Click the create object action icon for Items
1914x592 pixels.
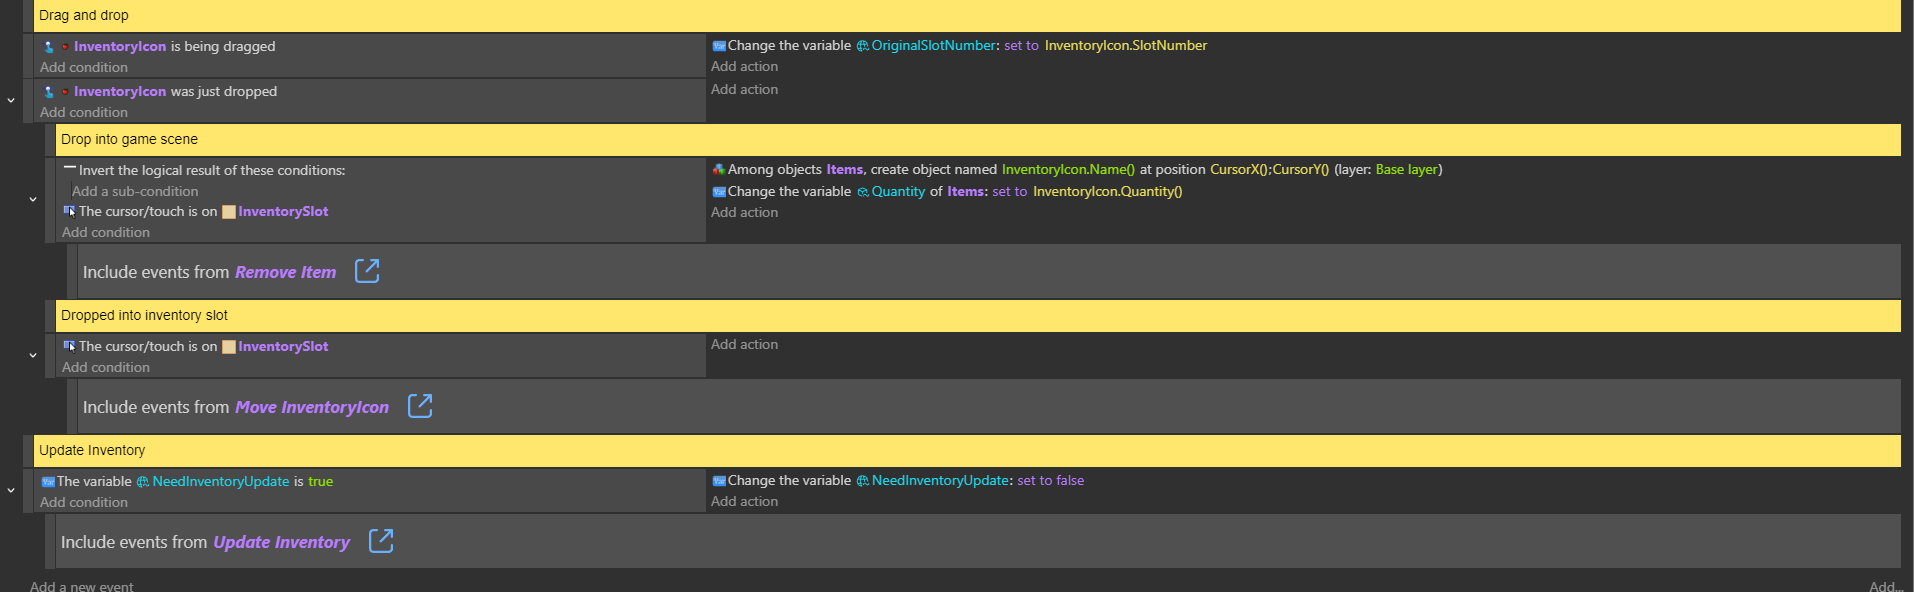[718, 170]
